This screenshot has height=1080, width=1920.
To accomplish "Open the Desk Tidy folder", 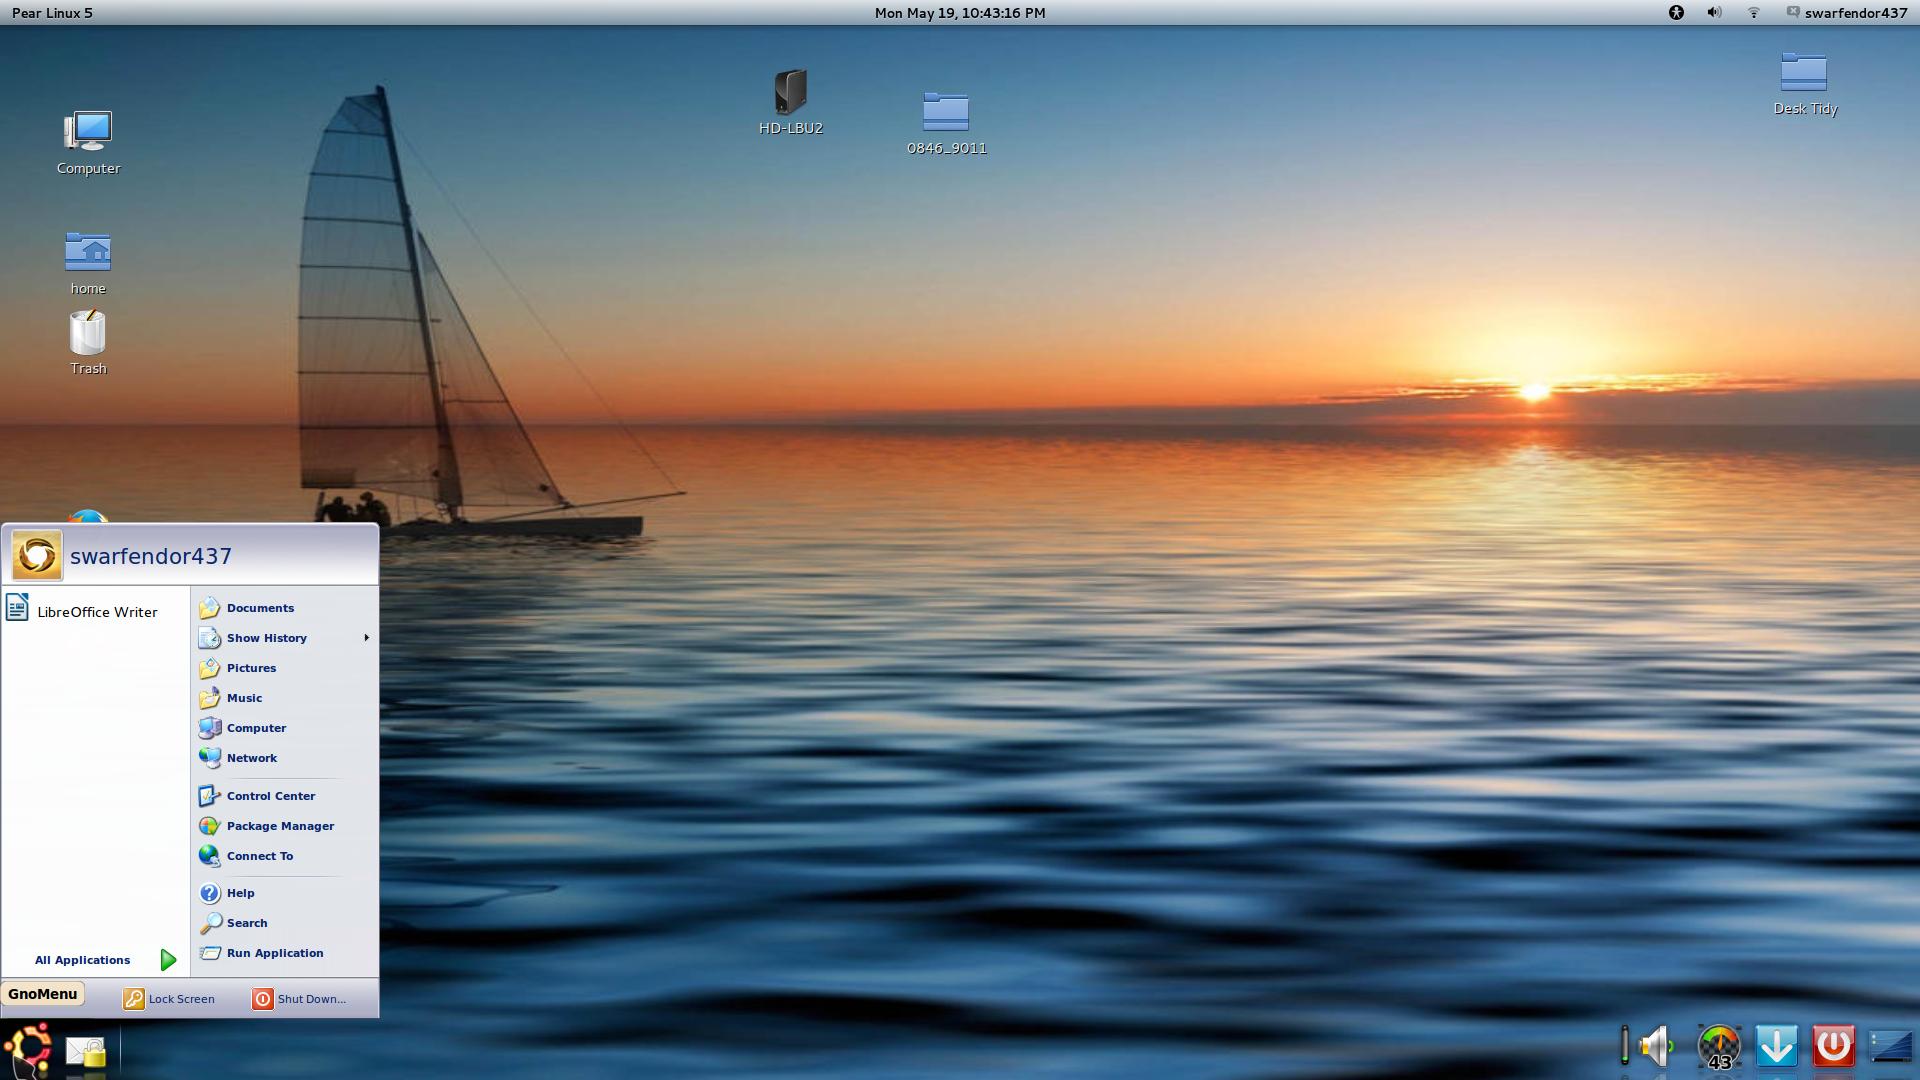I will tap(1804, 73).
